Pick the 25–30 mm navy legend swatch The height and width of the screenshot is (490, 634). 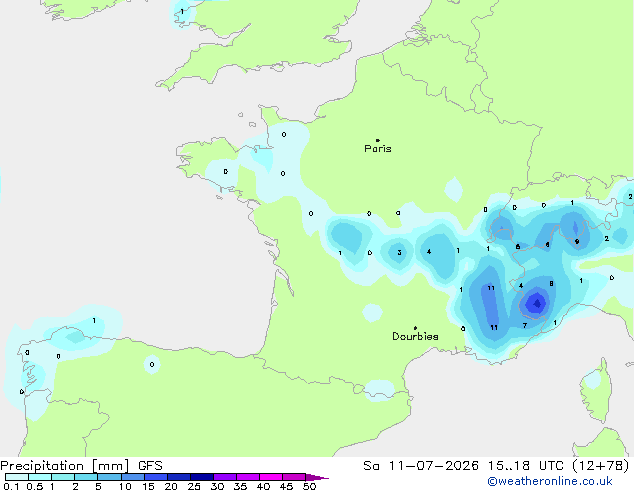(x=202, y=477)
